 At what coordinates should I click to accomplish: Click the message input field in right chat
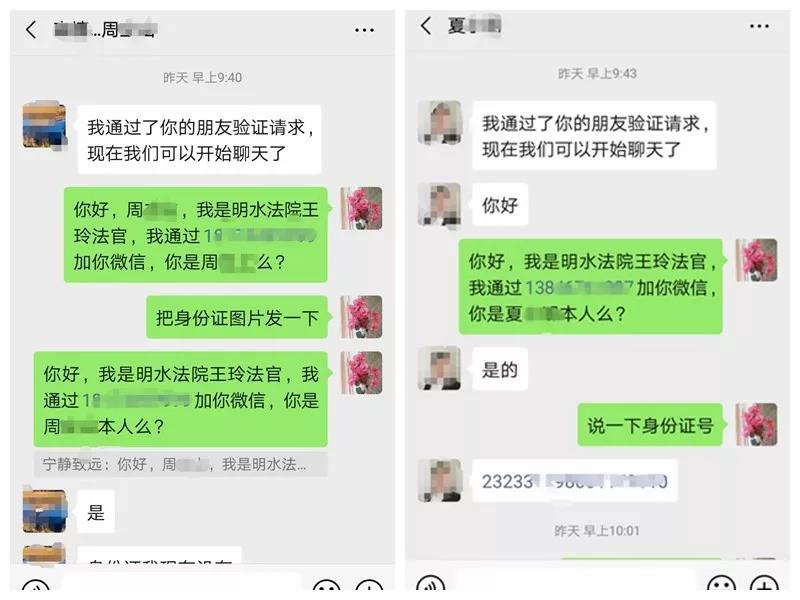pyautogui.click(x=576, y=581)
